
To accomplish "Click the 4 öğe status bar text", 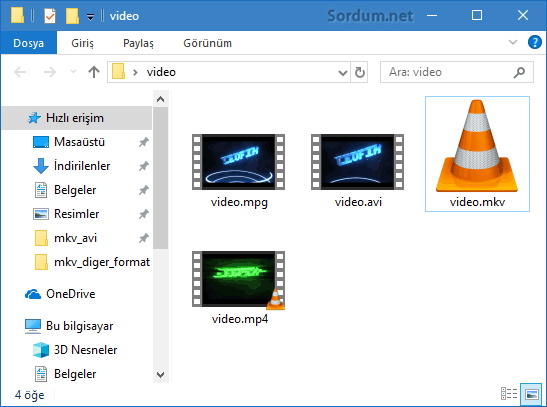I will click(x=29, y=395).
